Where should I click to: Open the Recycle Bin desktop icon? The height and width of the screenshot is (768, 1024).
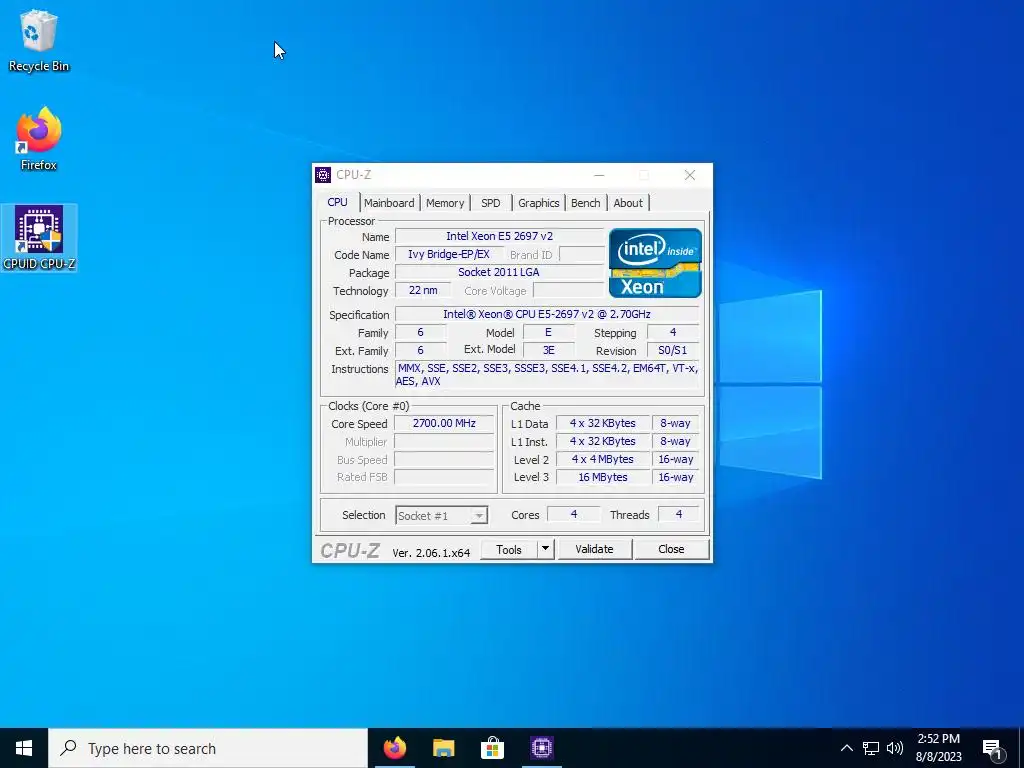[39, 40]
